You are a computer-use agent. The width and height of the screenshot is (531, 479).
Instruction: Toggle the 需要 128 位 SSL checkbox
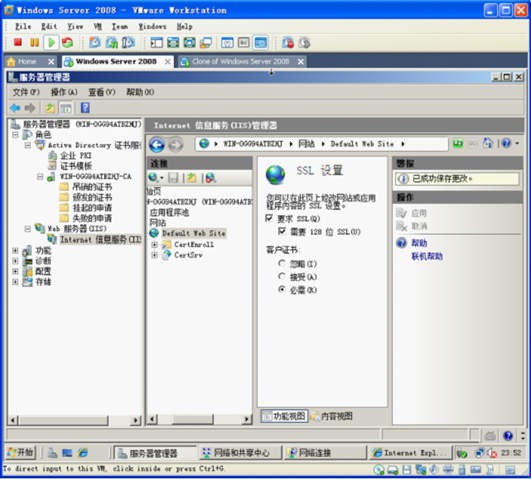point(282,231)
